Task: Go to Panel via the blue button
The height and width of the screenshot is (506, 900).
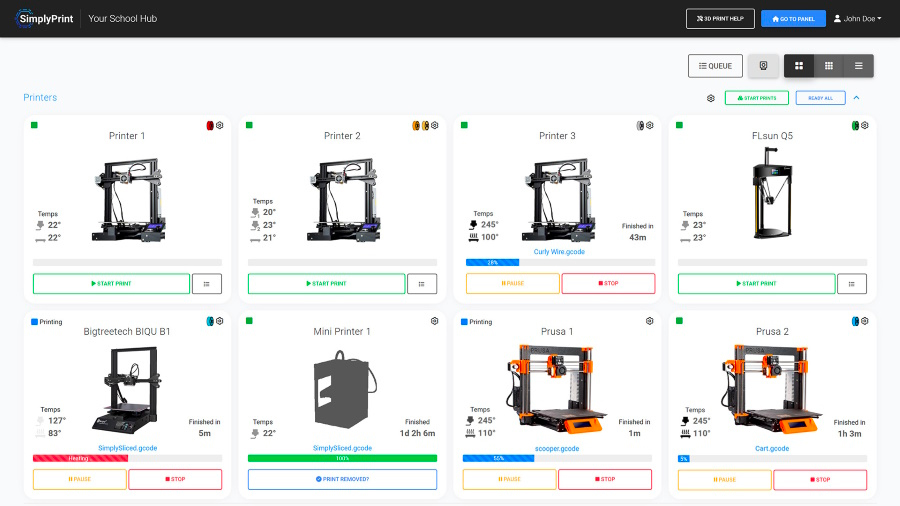Action: tap(793, 18)
